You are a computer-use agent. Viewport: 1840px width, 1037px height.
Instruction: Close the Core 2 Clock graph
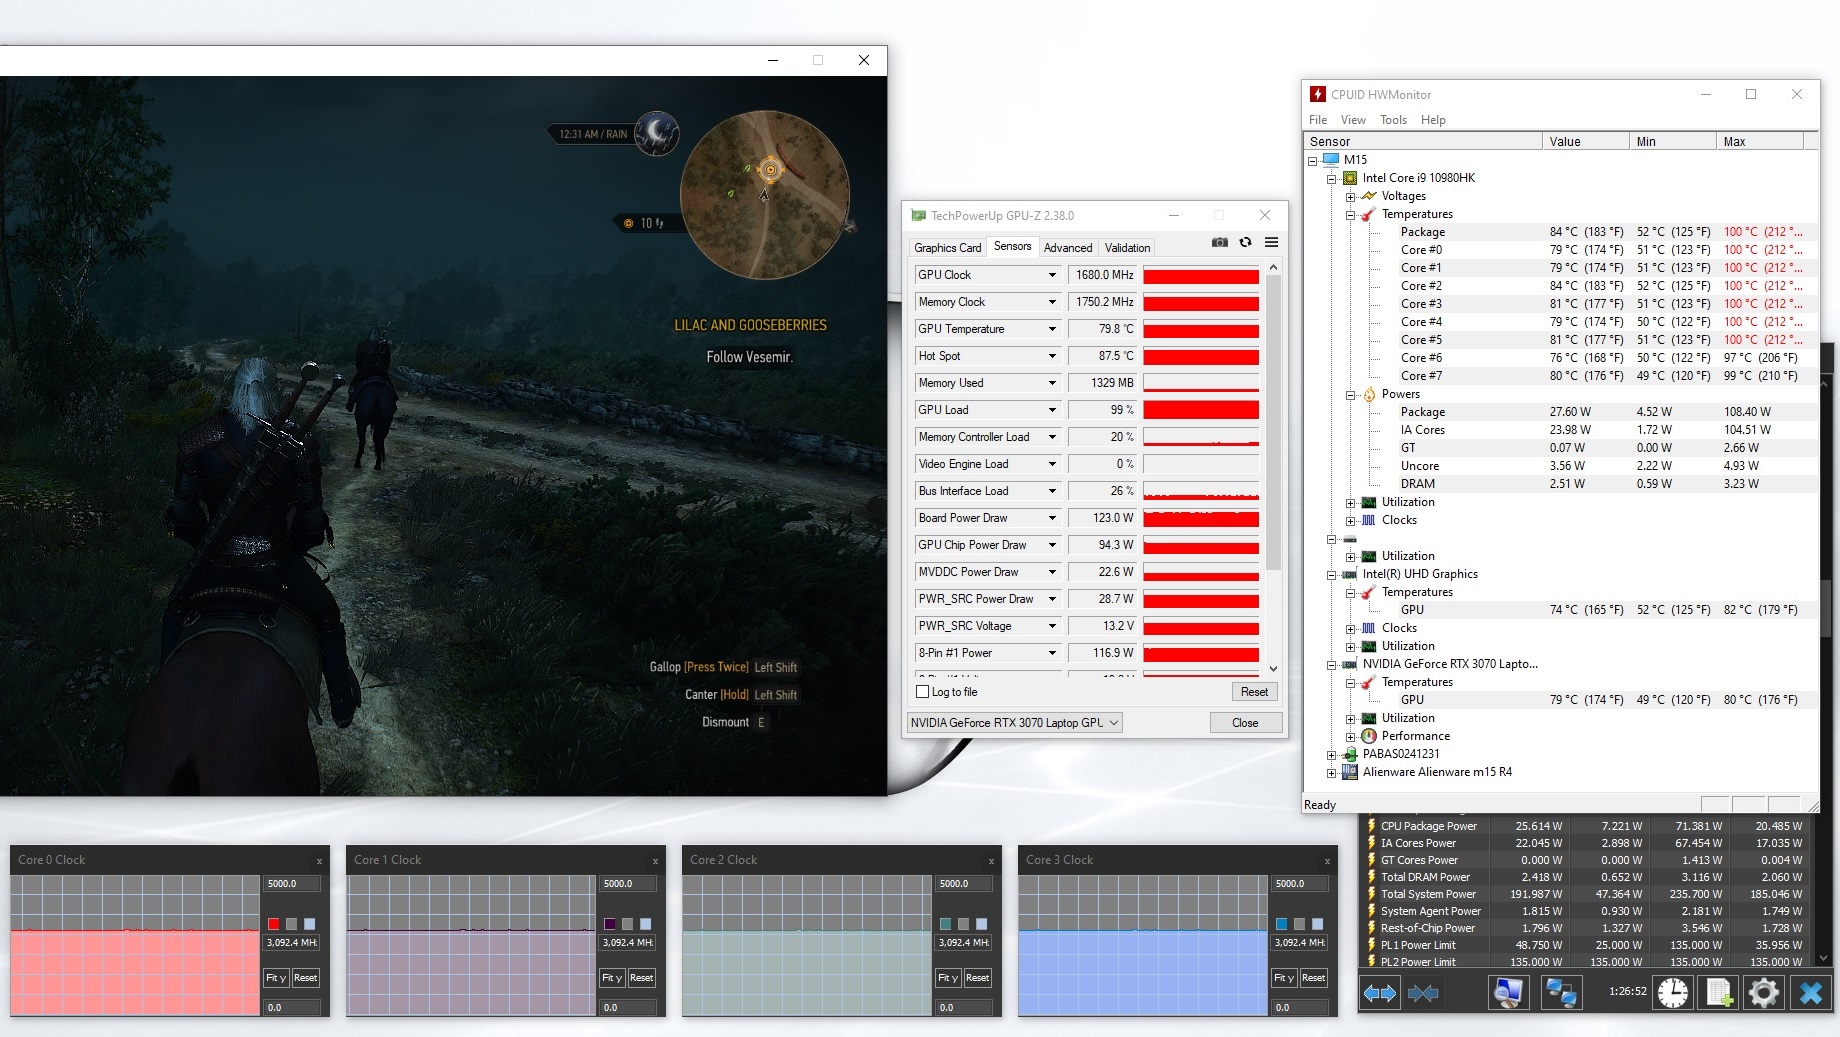[x=991, y=861]
